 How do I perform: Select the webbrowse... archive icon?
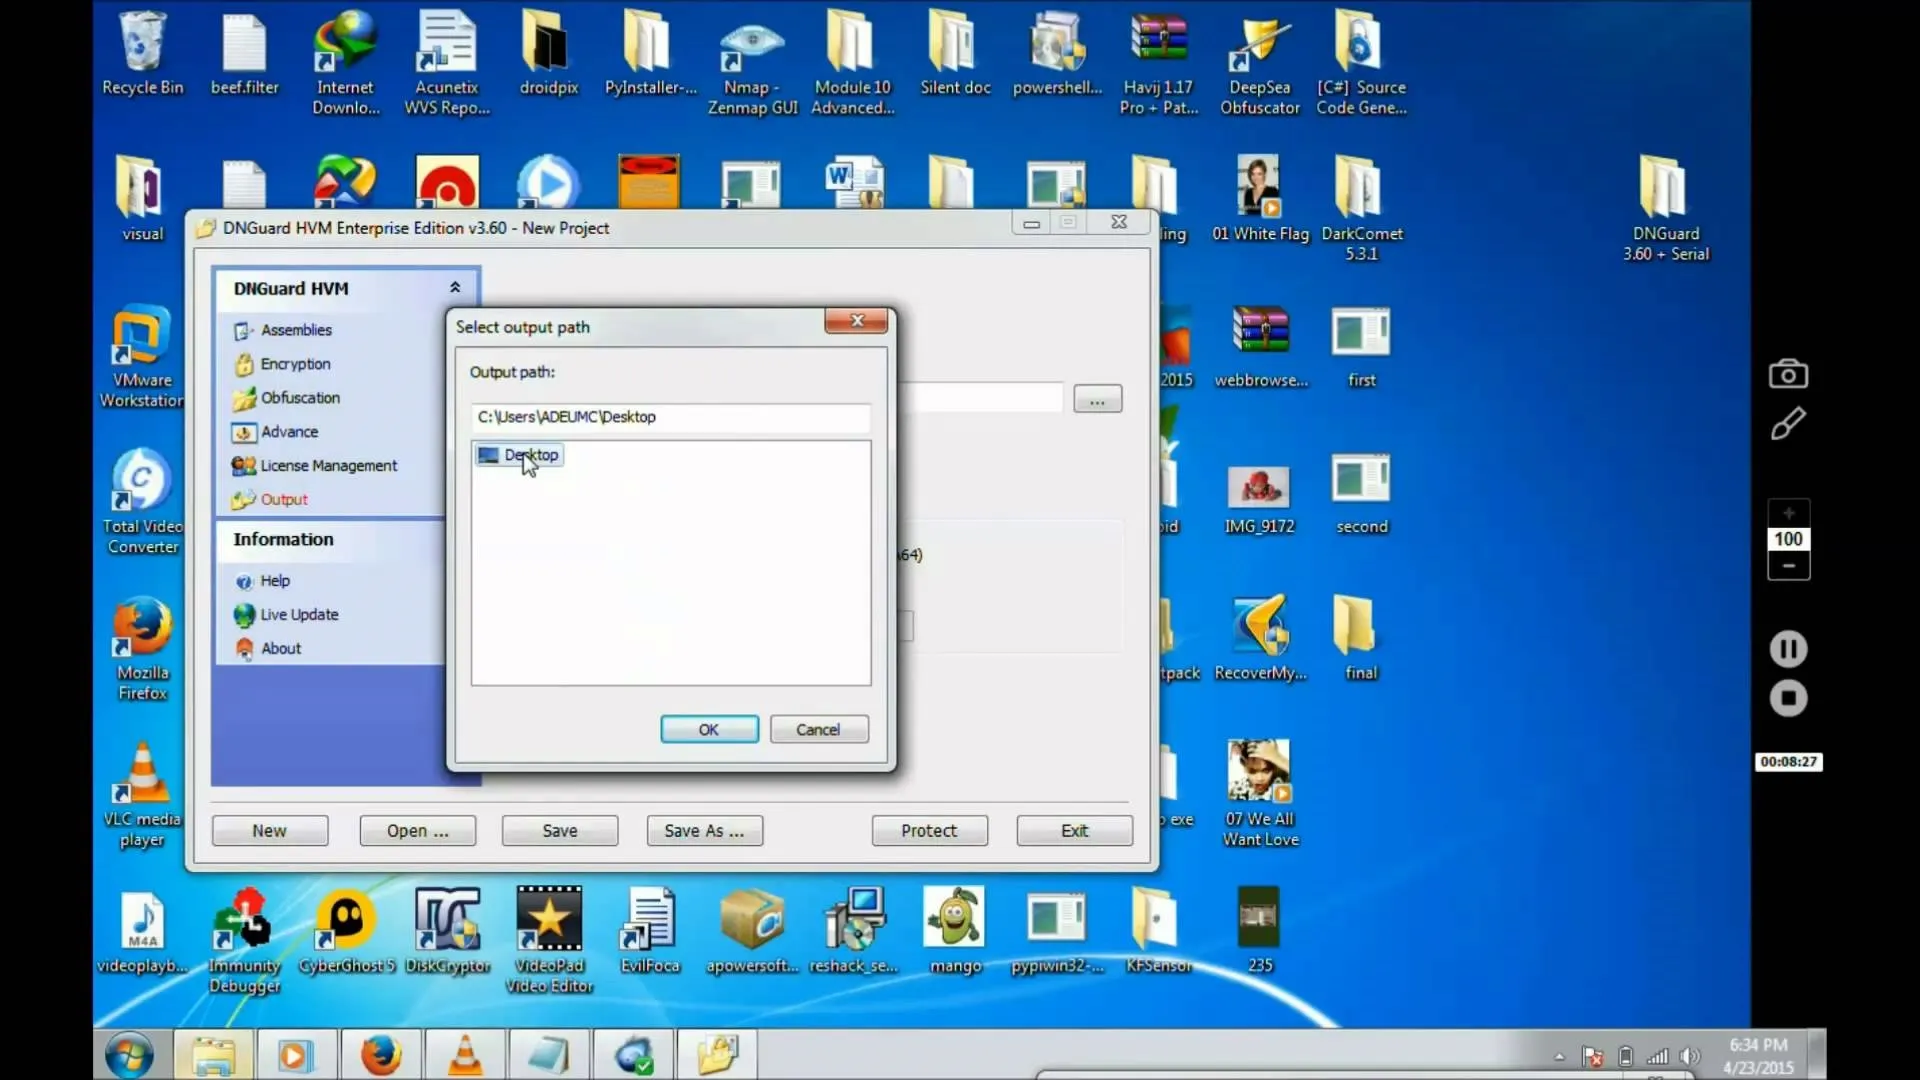(x=1260, y=347)
